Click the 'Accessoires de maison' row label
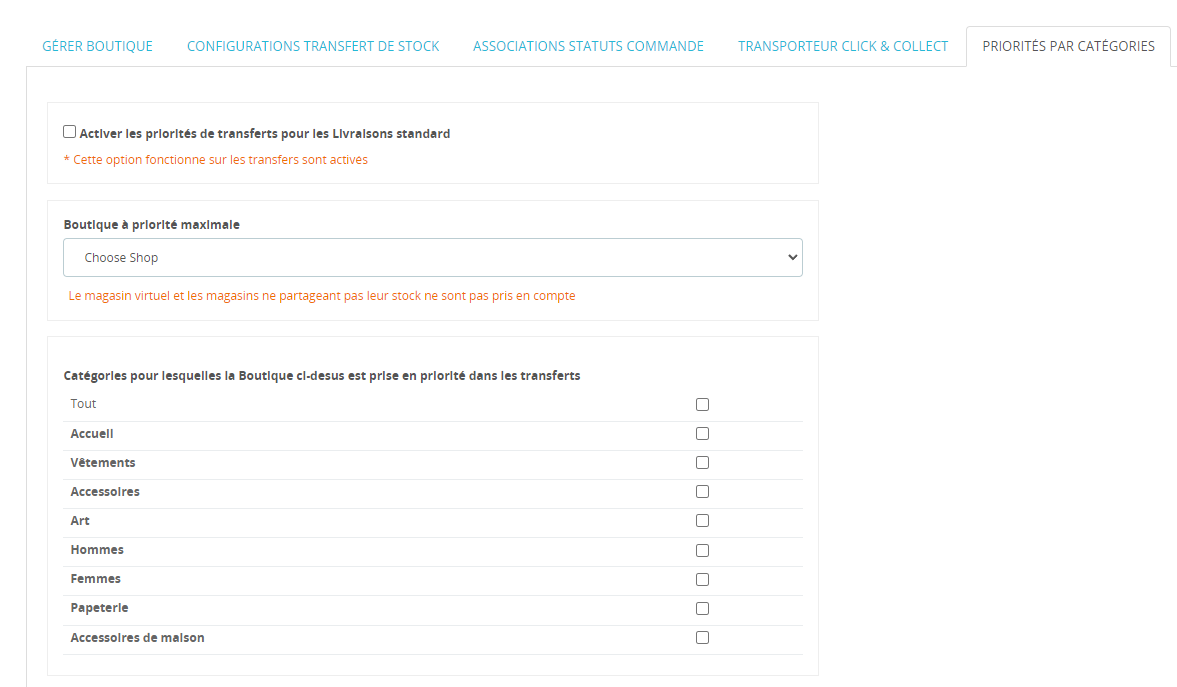The height and width of the screenshot is (687, 1177). coord(137,637)
